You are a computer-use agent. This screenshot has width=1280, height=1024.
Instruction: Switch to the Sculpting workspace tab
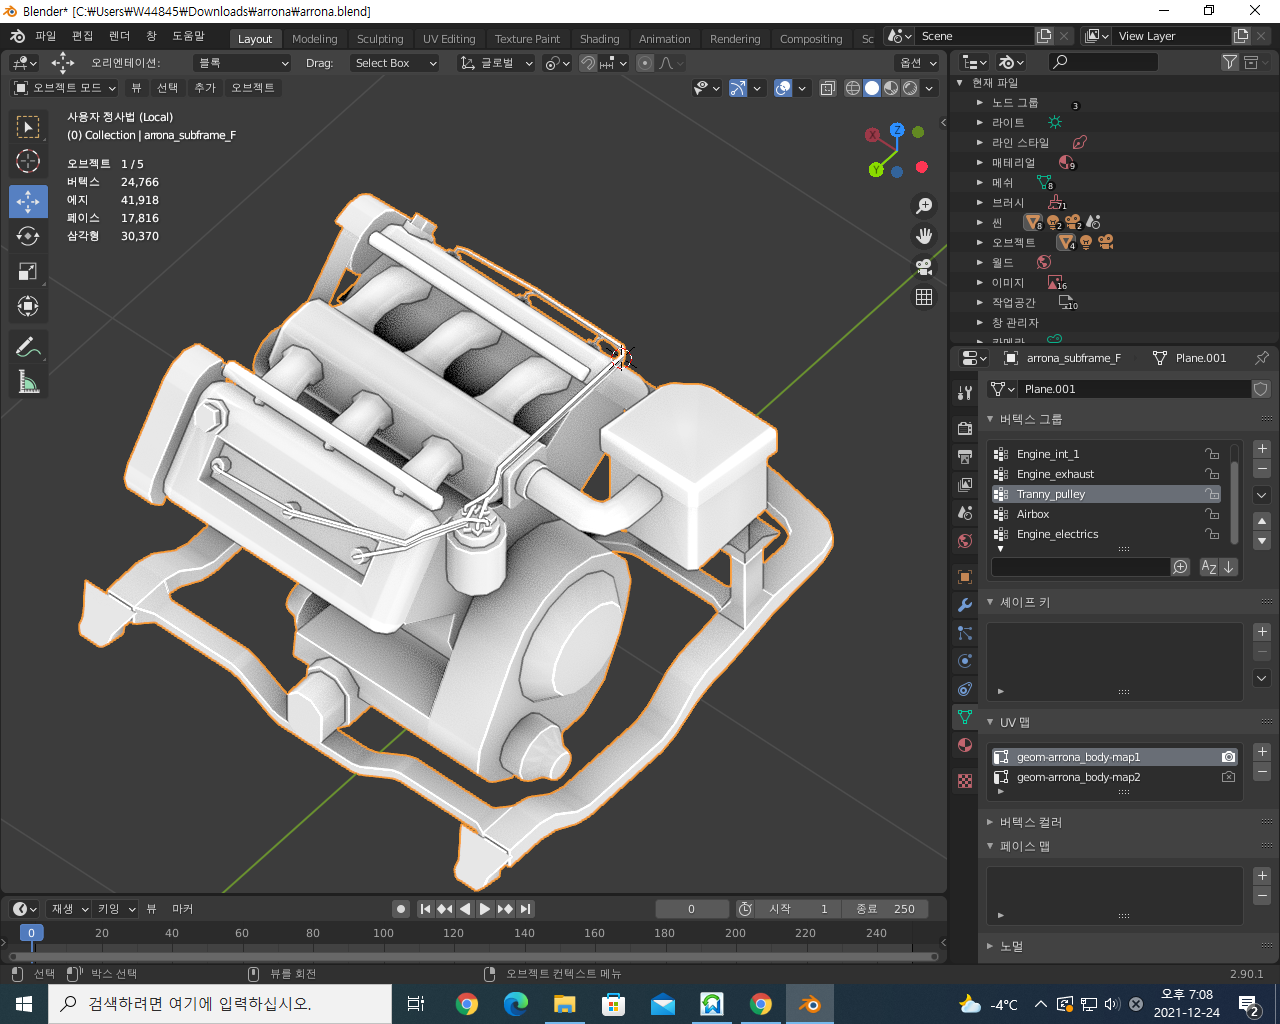tap(380, 39)
